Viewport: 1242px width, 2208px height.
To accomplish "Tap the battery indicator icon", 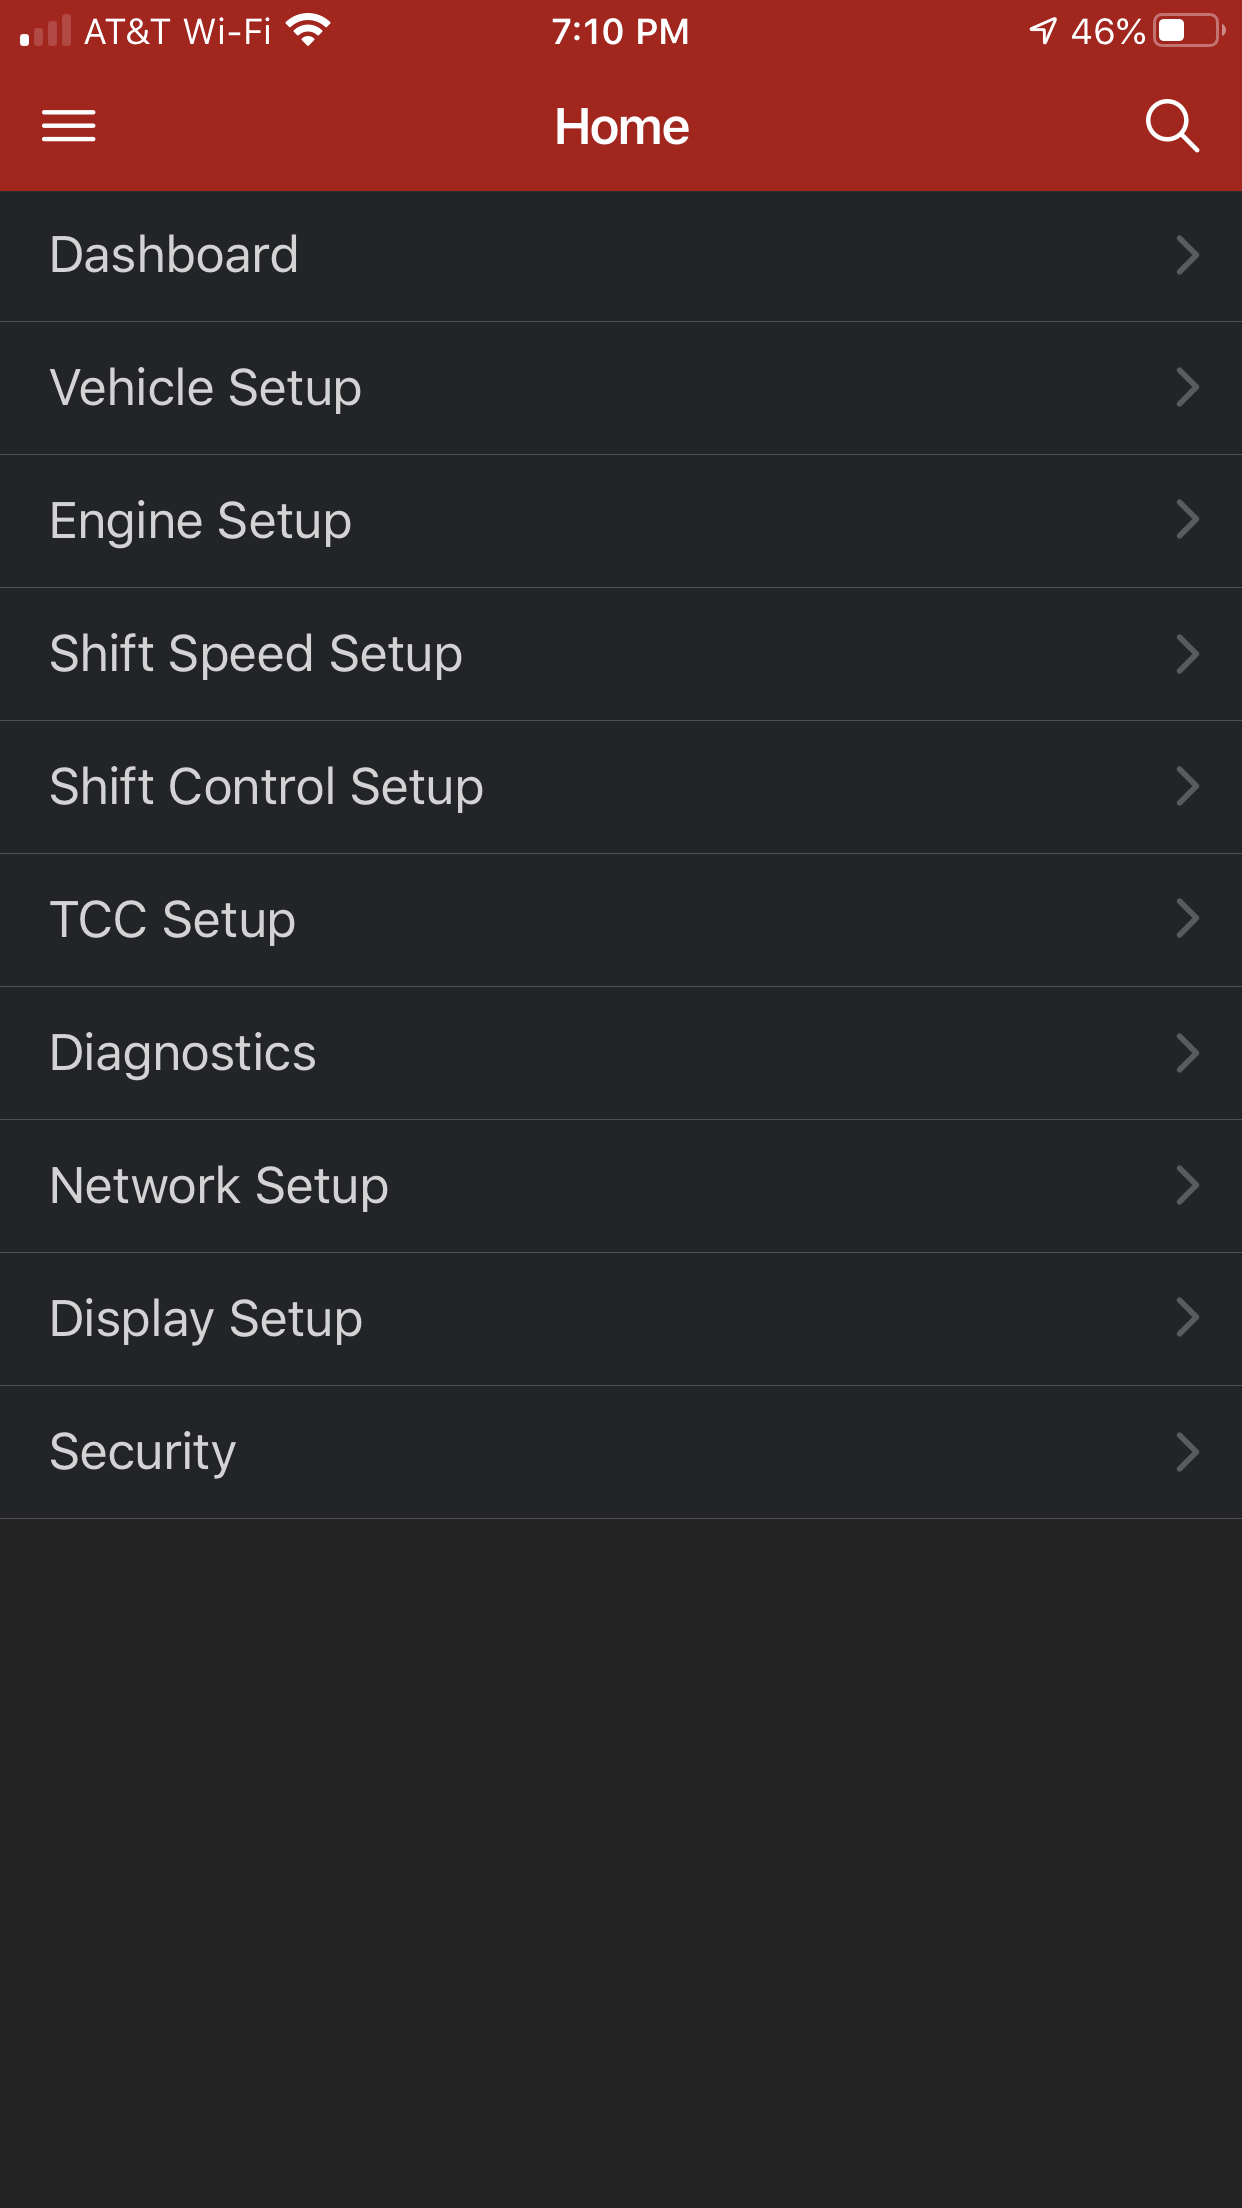I will (1189, 31).
